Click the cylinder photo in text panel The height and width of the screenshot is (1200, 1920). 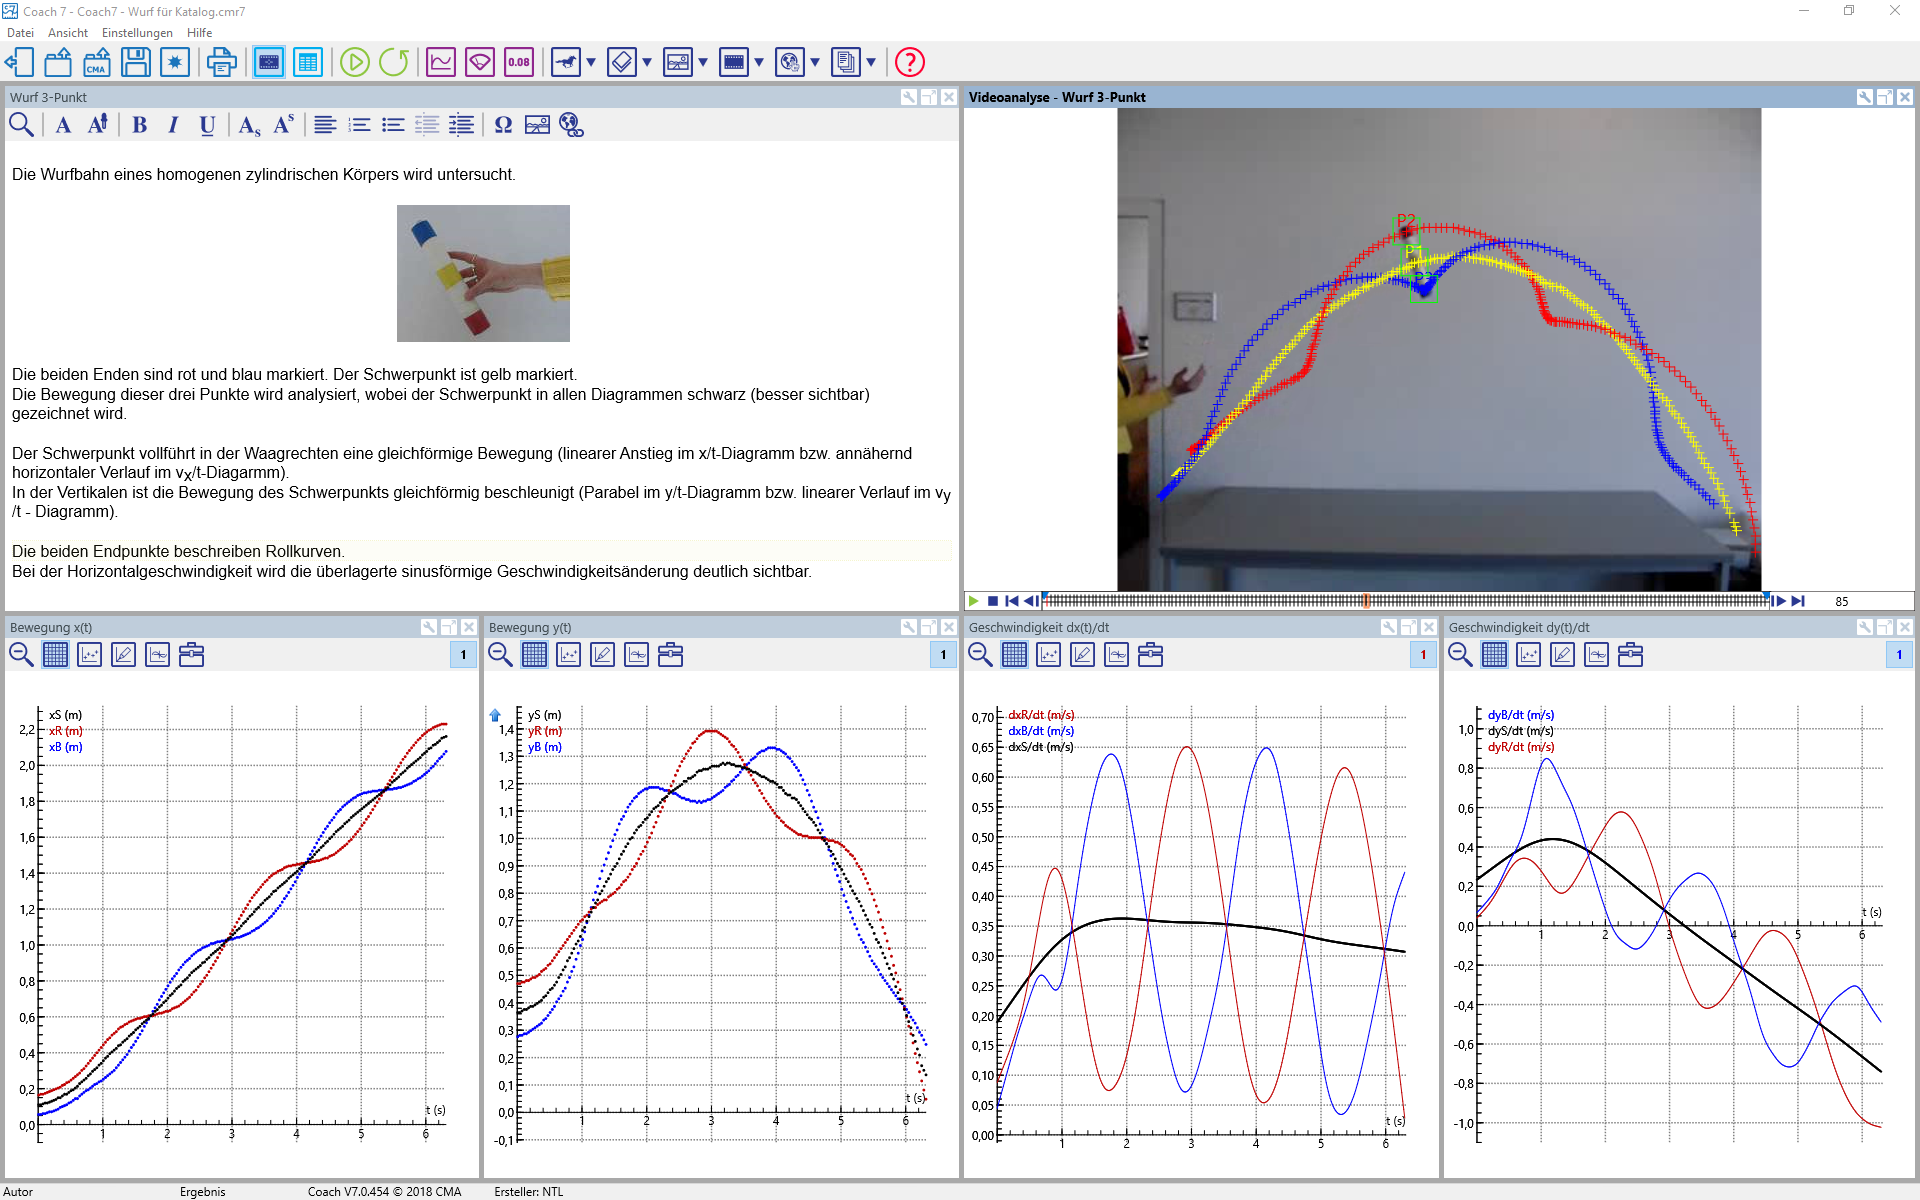pyautogui.click(x=483, y=273)
